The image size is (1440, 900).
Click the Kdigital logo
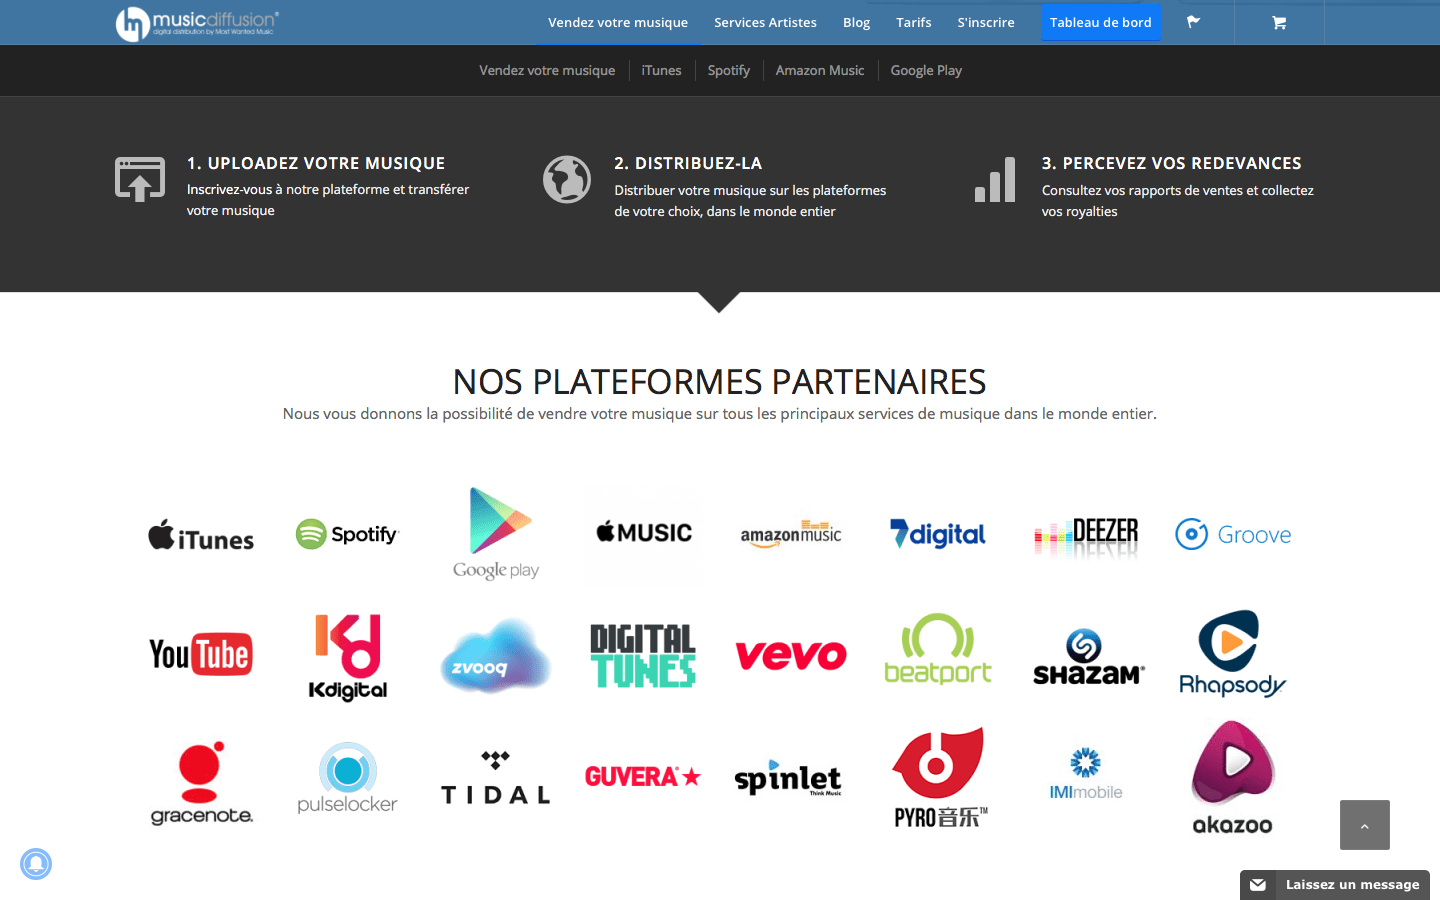tap(347, 657)
